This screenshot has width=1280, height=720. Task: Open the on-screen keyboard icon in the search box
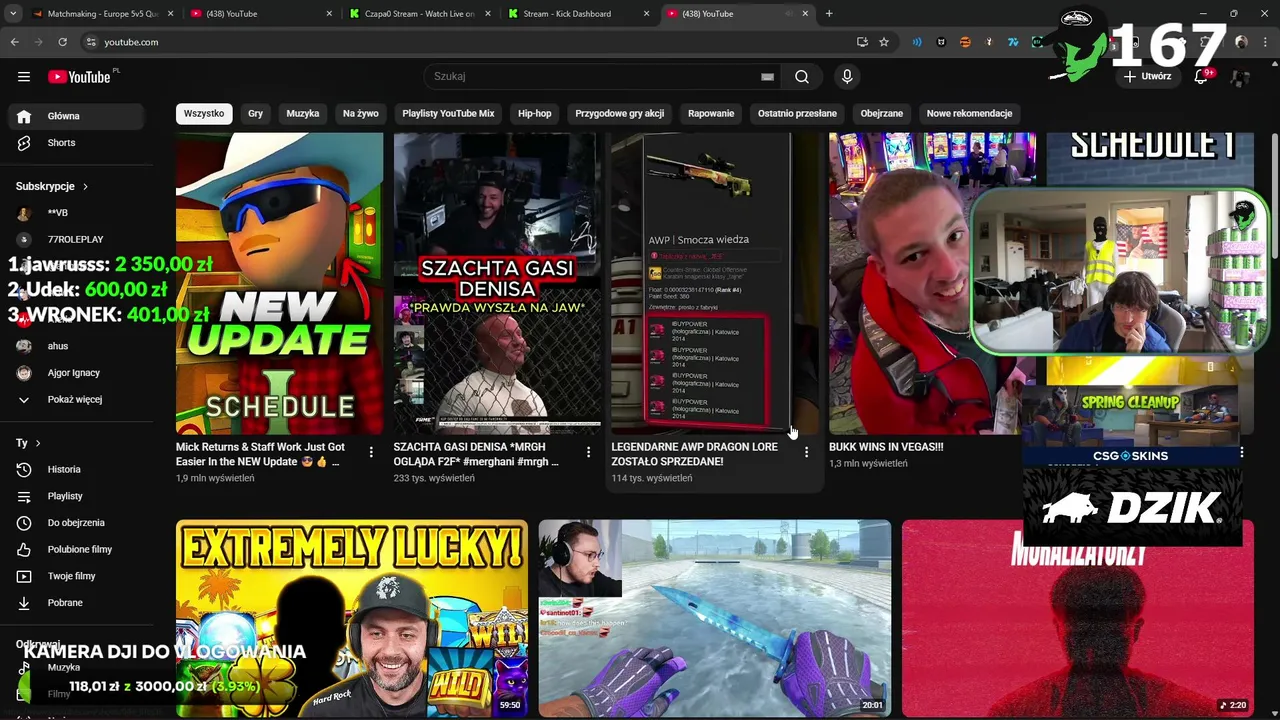click(767, 77)
